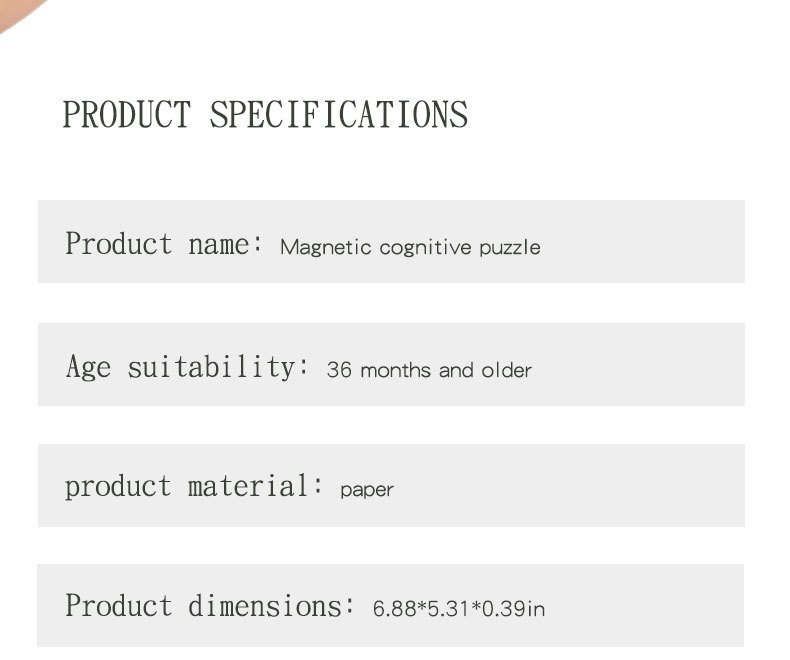The image size is (790, 660).
Task: Click the 'paper' material value
Action: pyautogui.click(x=367, y=490)
